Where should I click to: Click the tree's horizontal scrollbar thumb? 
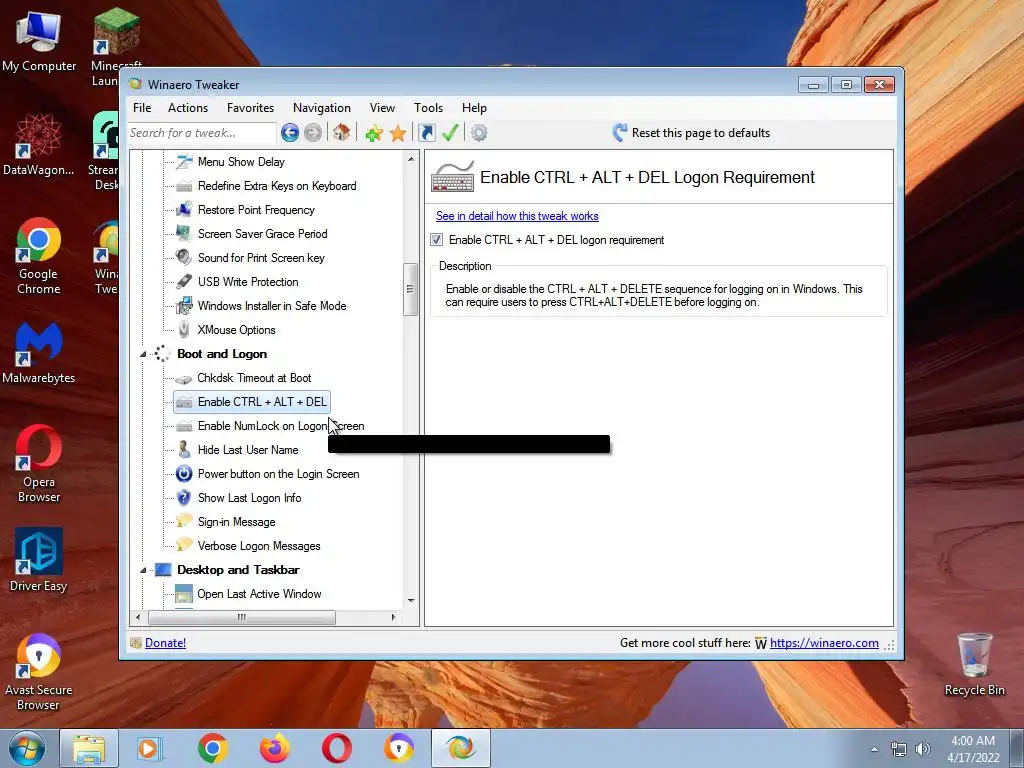pyautogui.click(x=242, y=617)
